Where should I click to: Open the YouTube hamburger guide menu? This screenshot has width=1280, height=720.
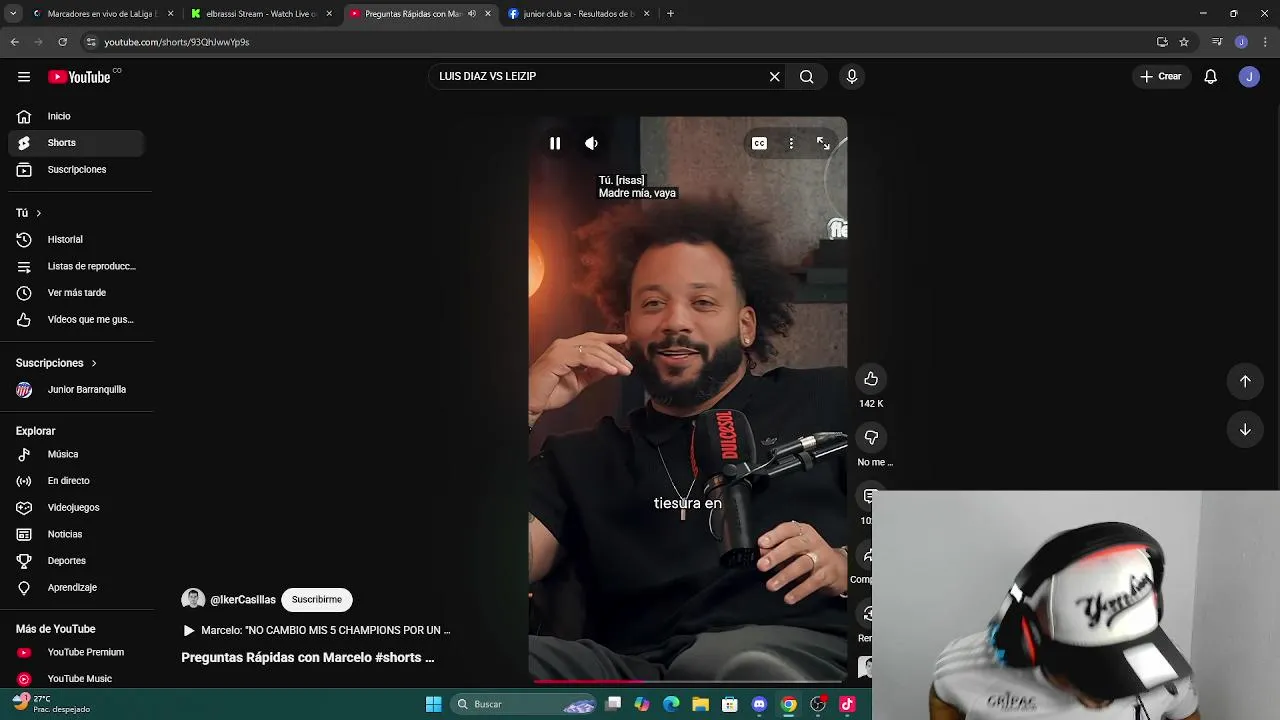[24, 77]
